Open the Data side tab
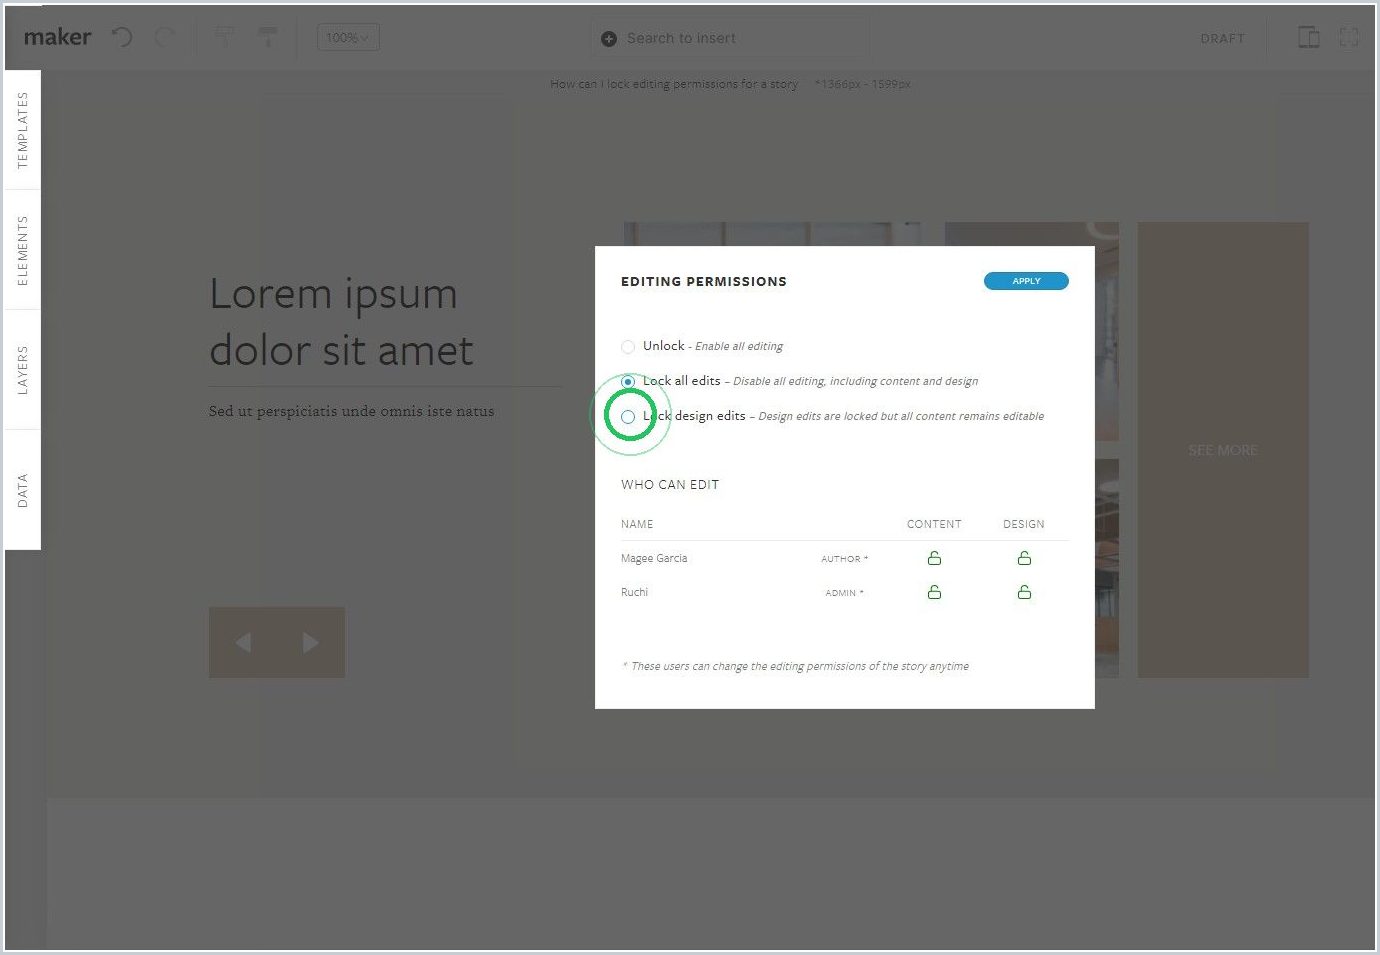Screen dimensions: 1380x955 tap(22, 490)
